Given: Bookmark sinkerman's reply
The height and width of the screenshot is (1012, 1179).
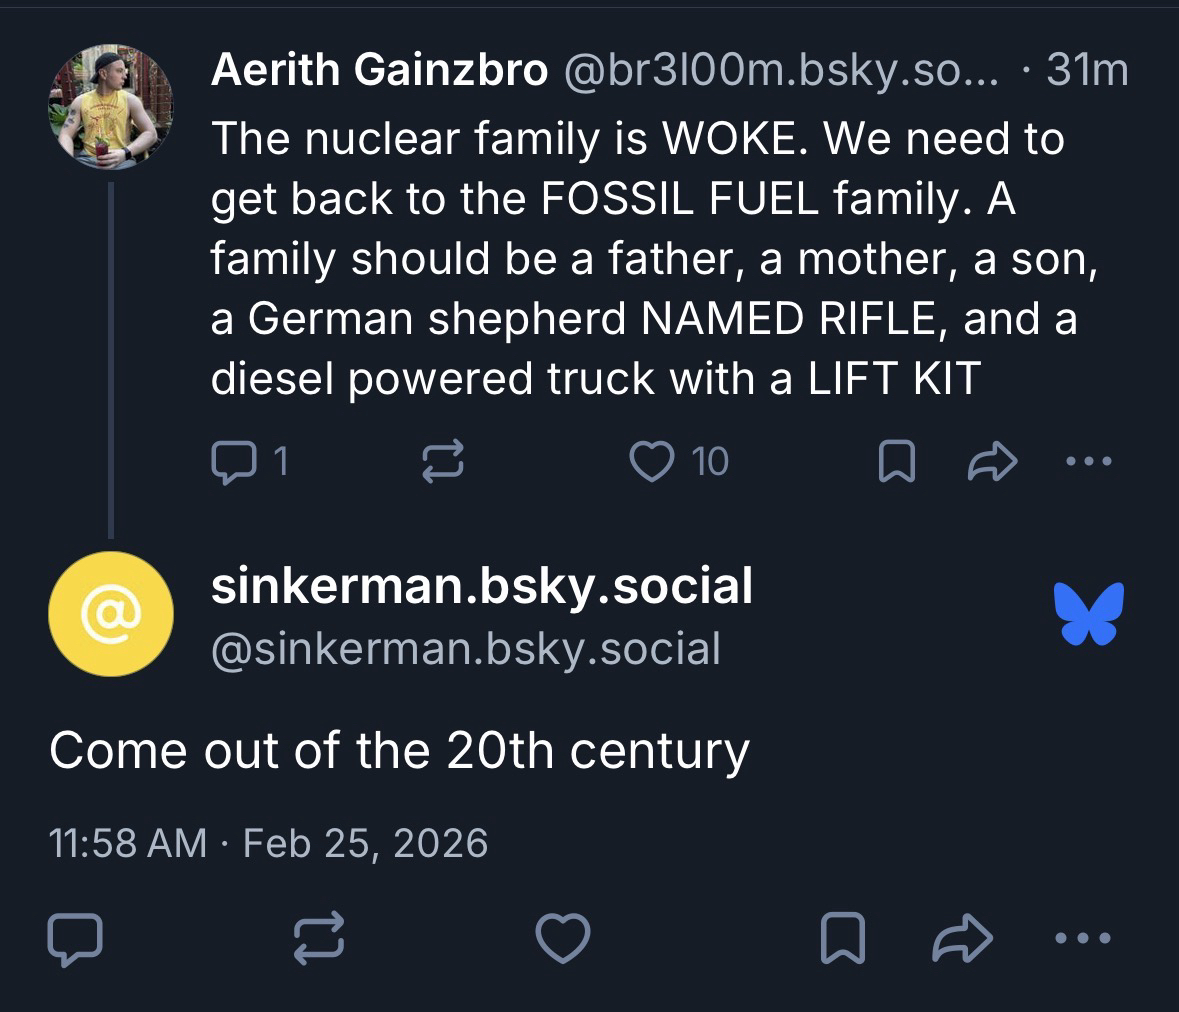Looking at the screenshot, I should 842,939.
